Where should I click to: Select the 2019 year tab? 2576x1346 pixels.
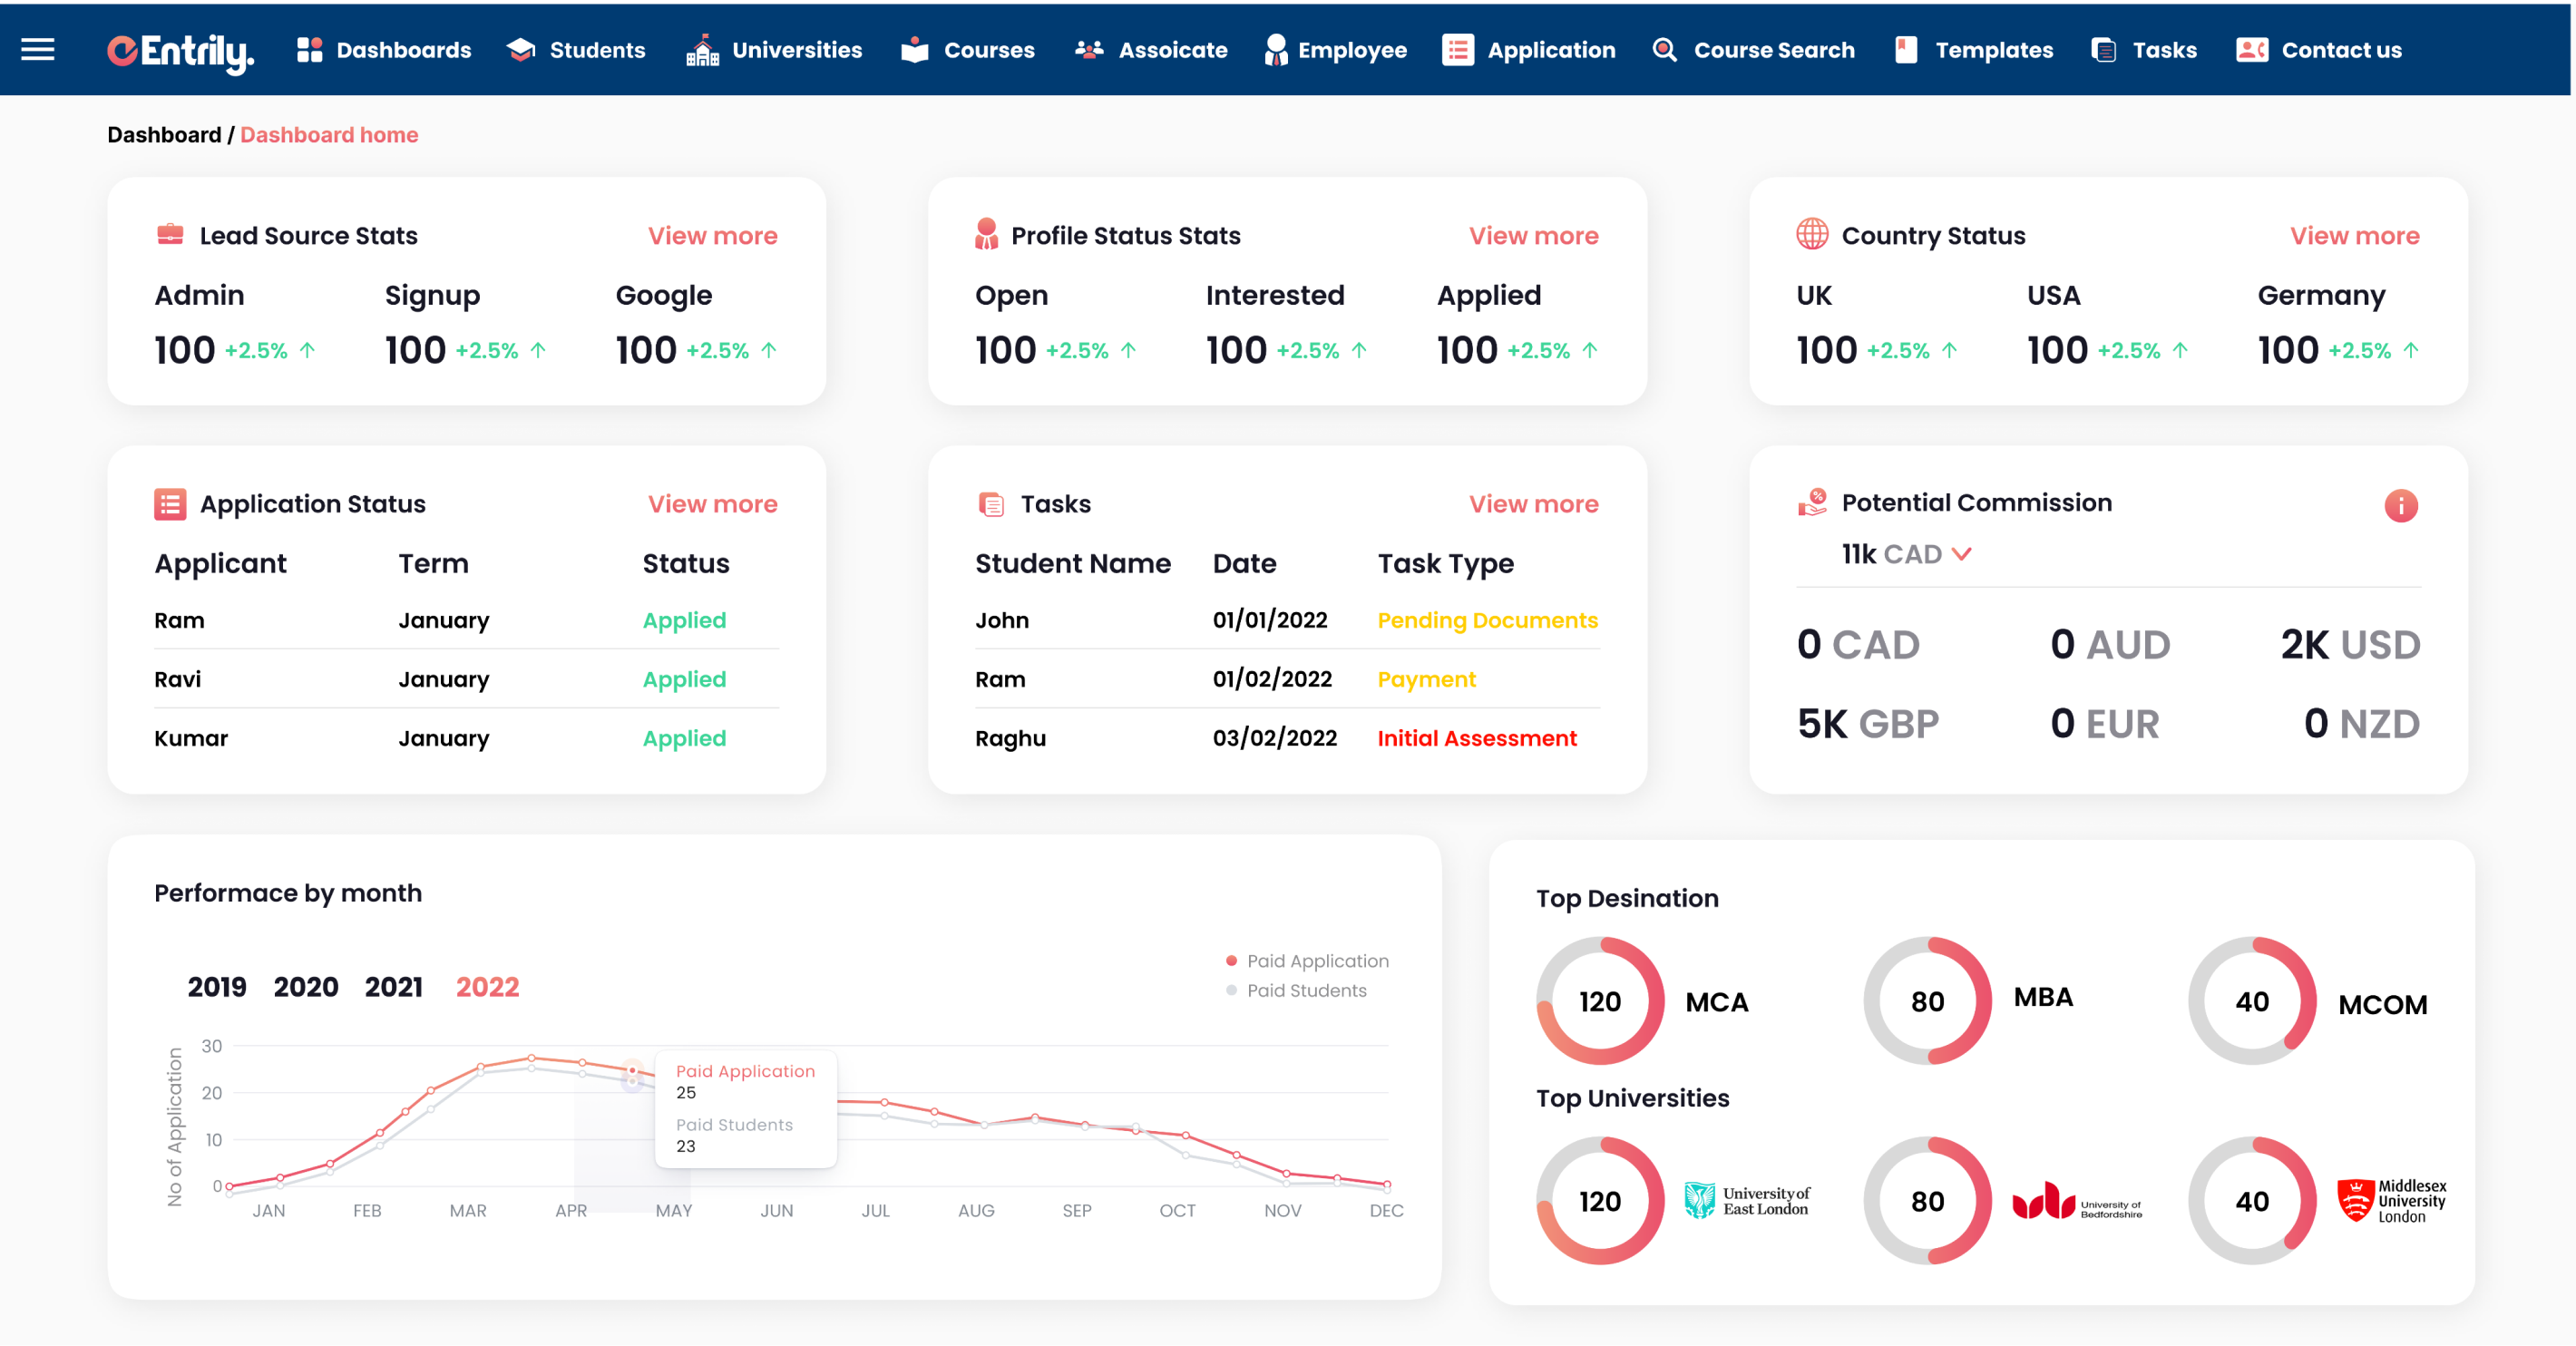click(217, 987)
